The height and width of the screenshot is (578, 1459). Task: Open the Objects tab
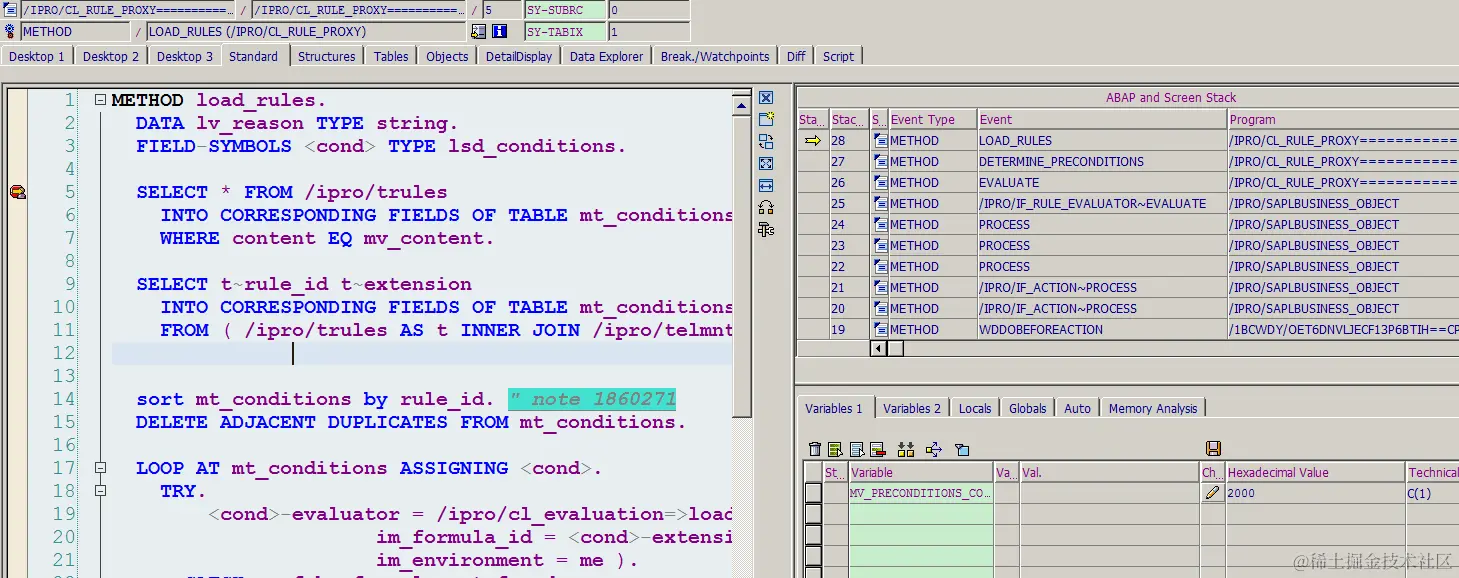pos(447,56)
